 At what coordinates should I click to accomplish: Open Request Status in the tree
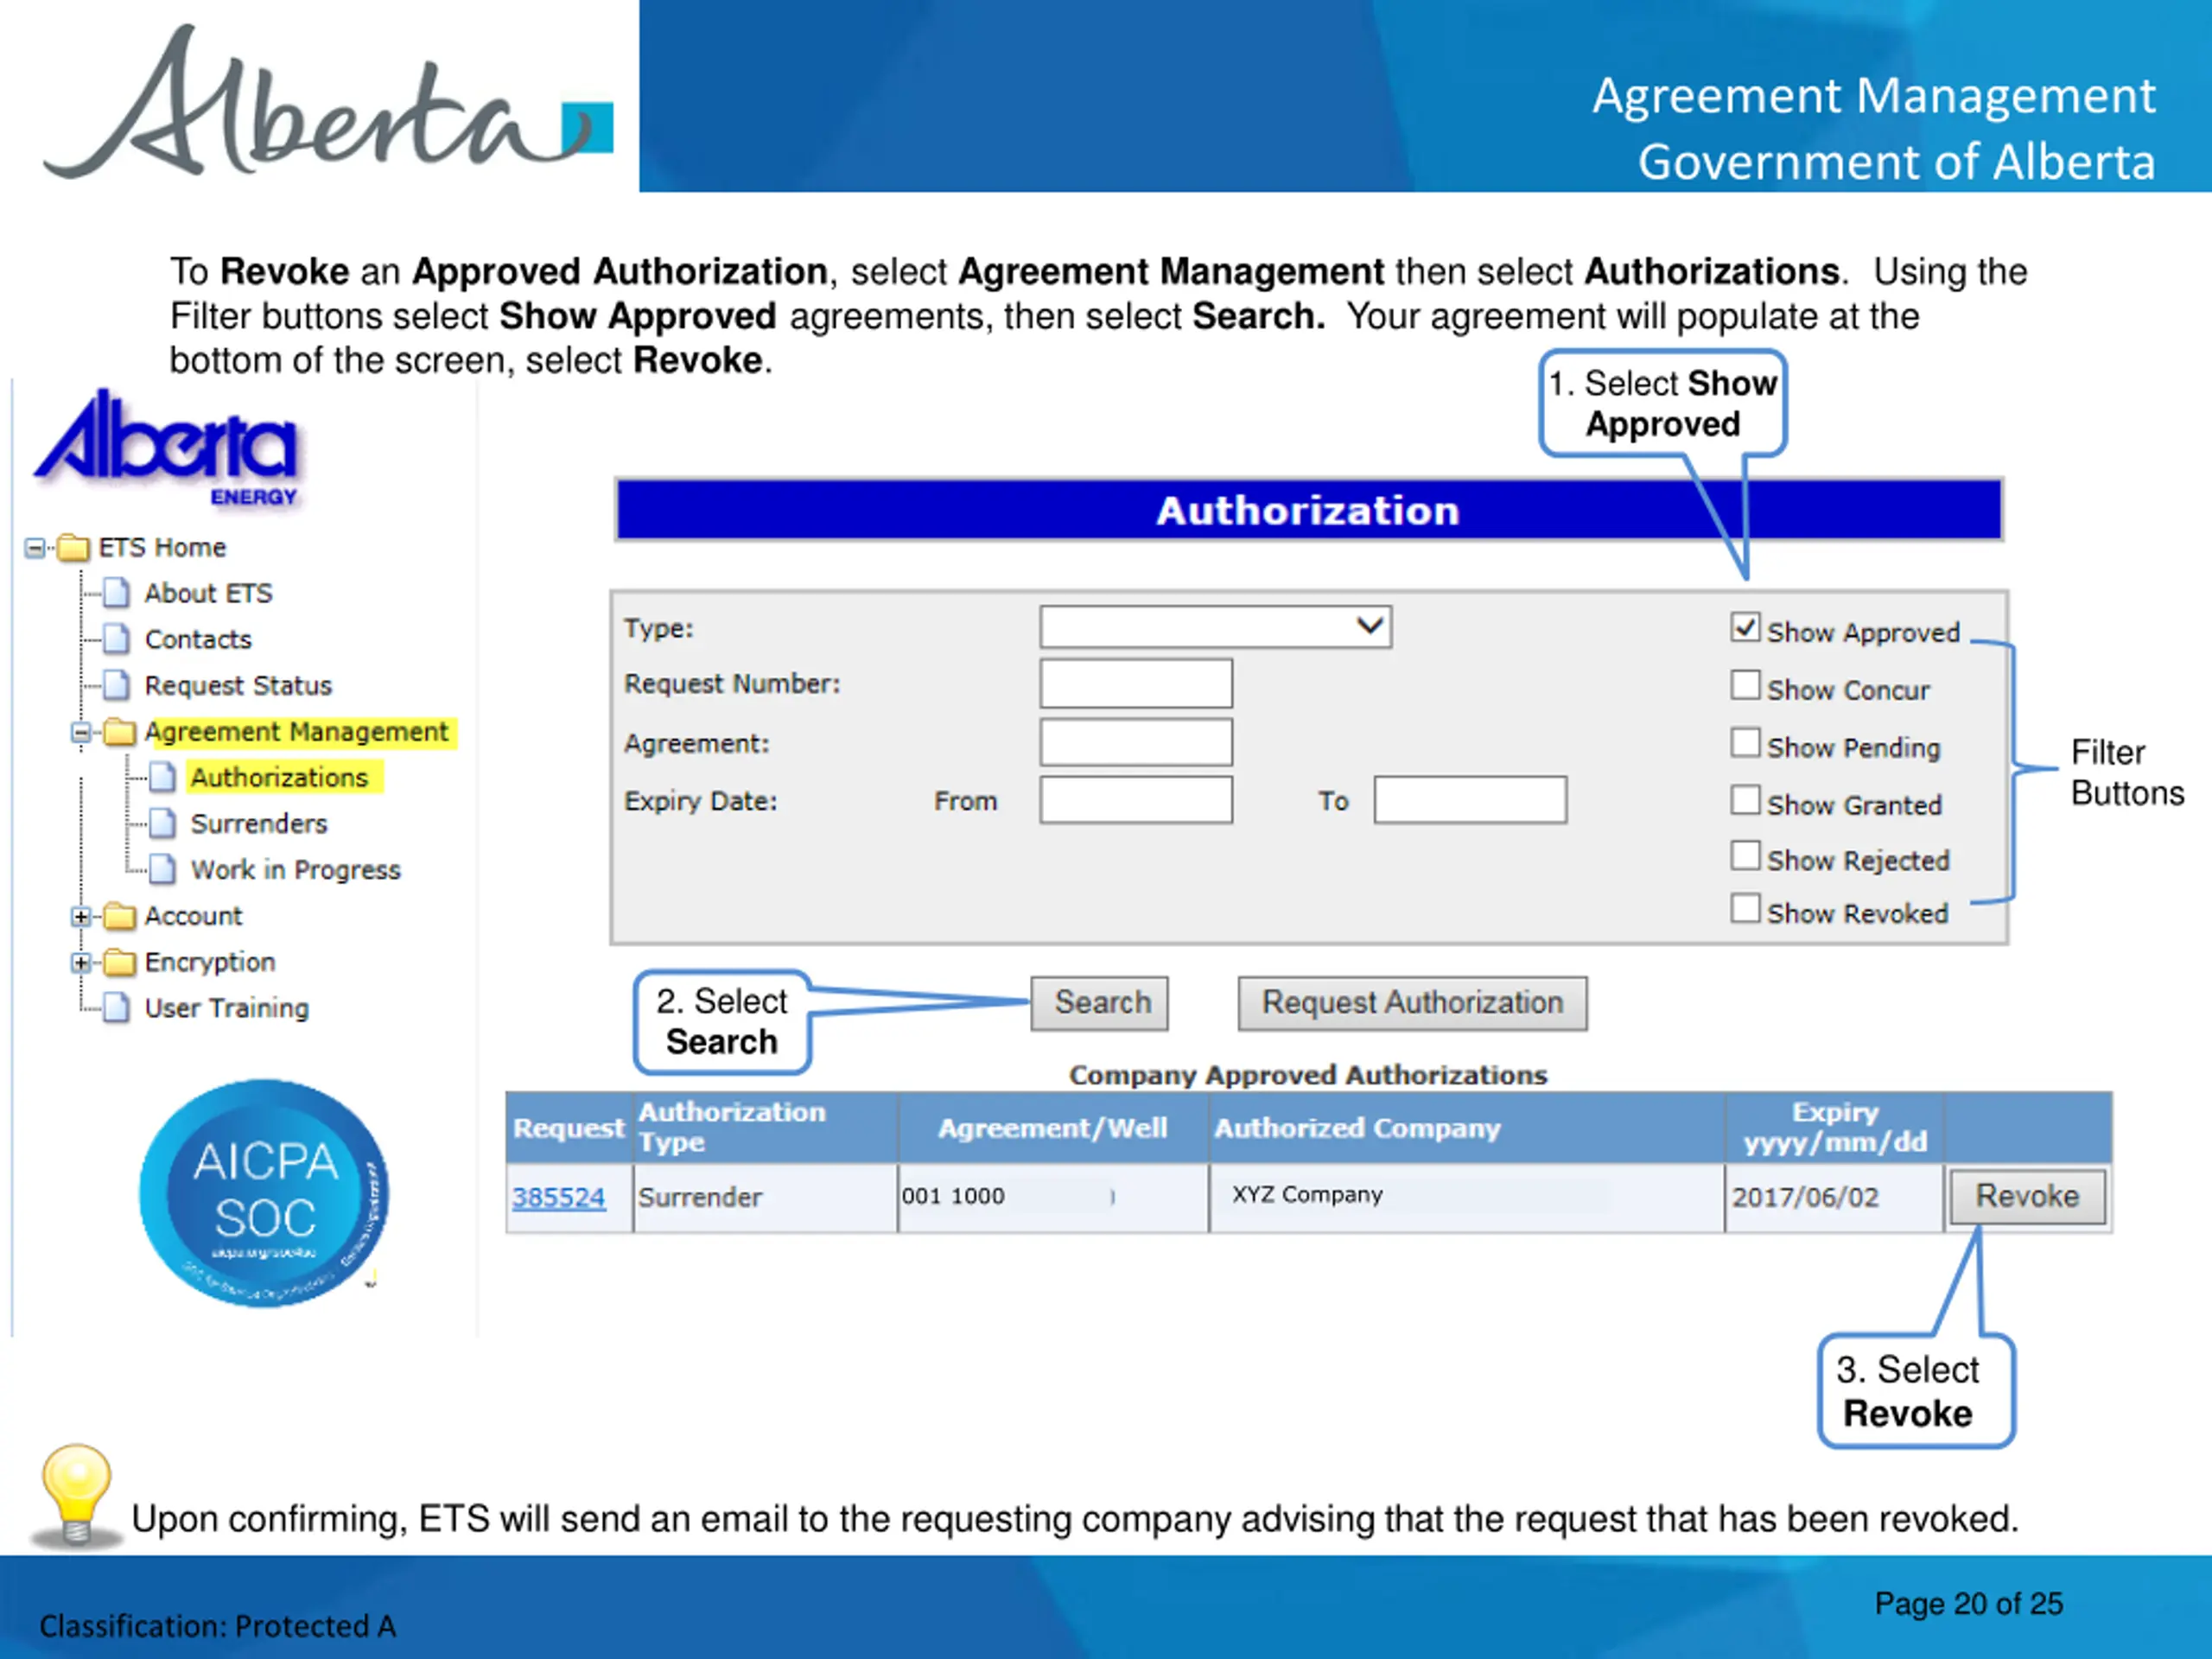(238, 685)
